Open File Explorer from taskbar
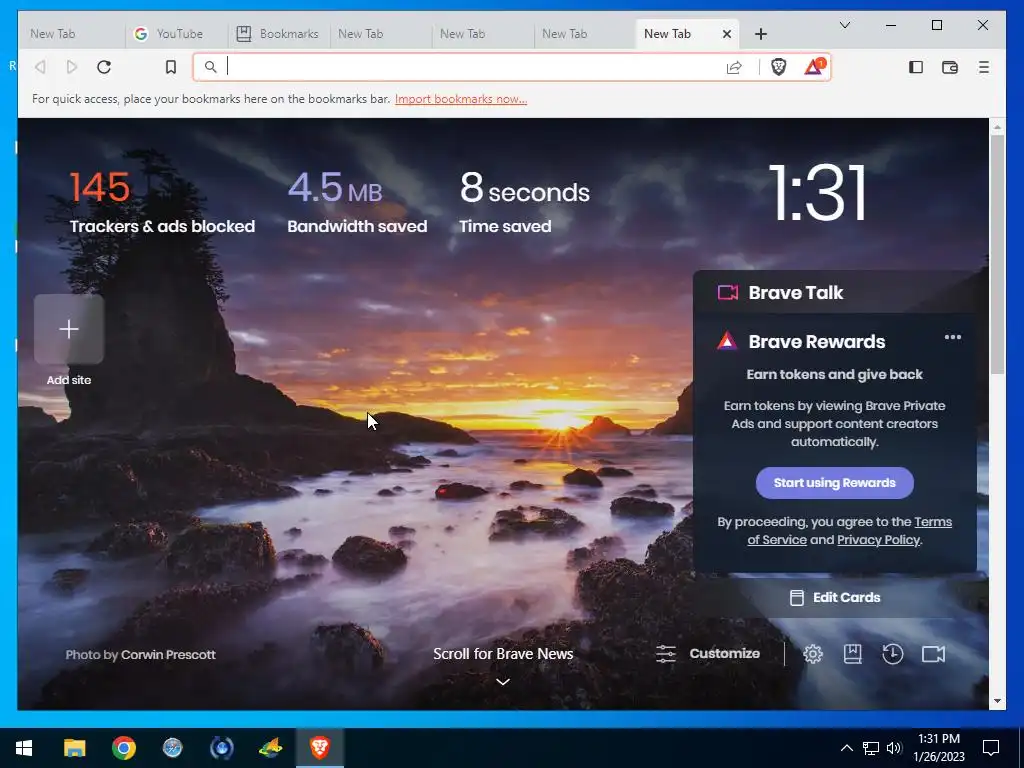 74,748
